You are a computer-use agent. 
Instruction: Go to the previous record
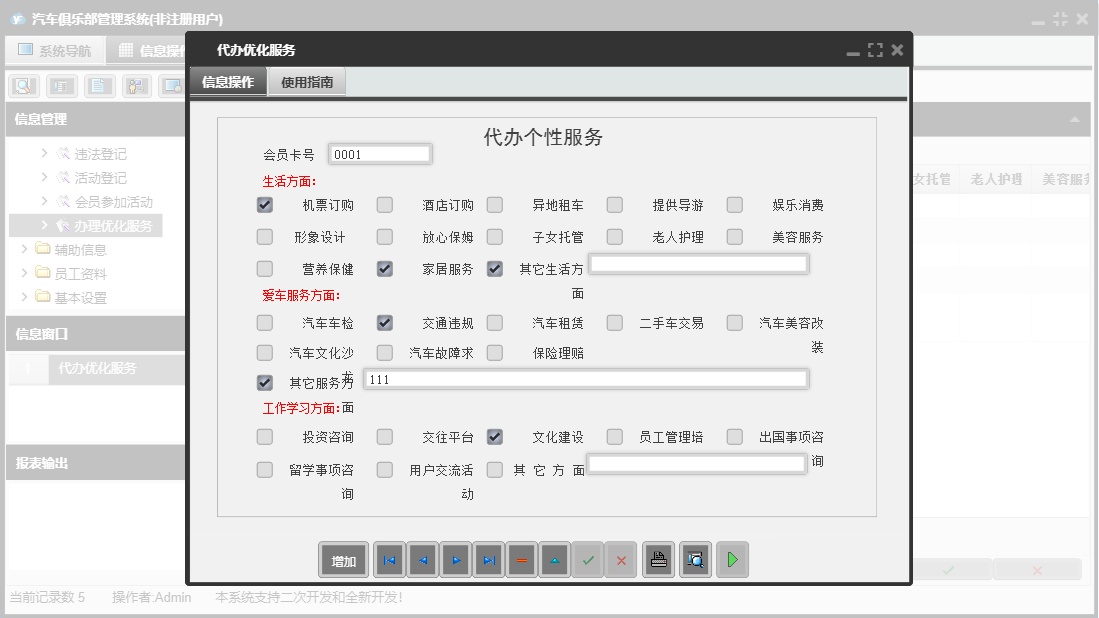(x=423, y=560)
